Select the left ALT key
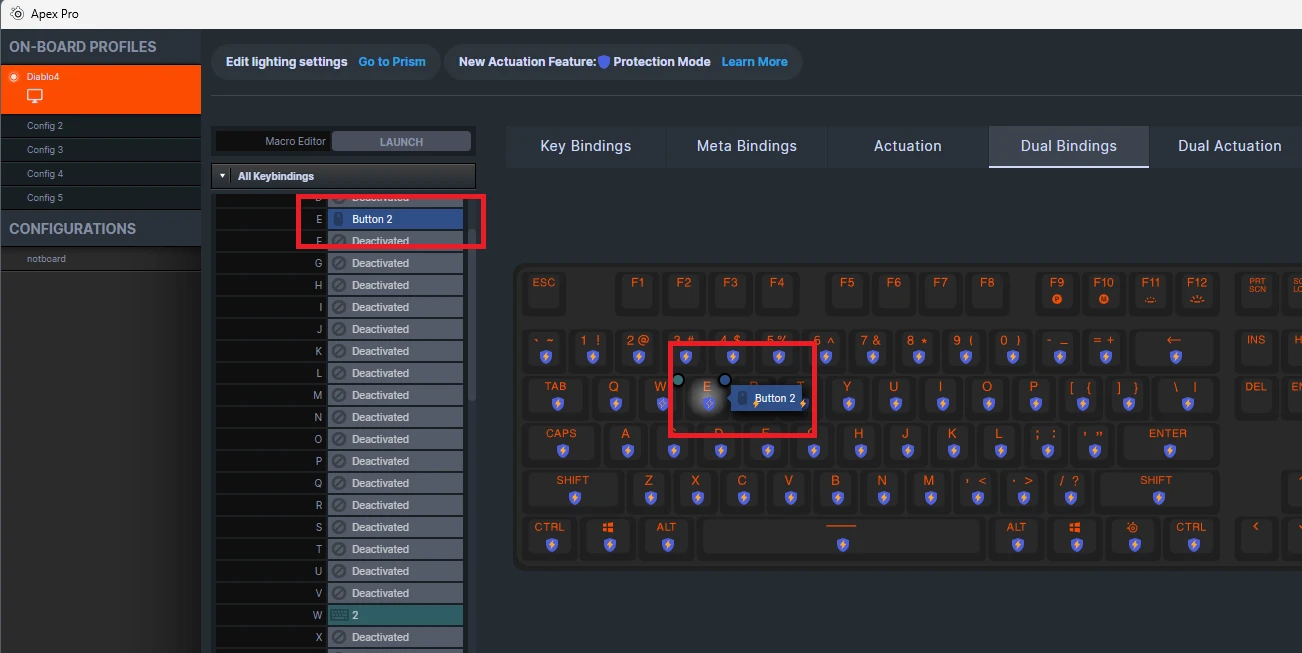The height and width of the screenshot is (653, 1302). tap(666, 537)
